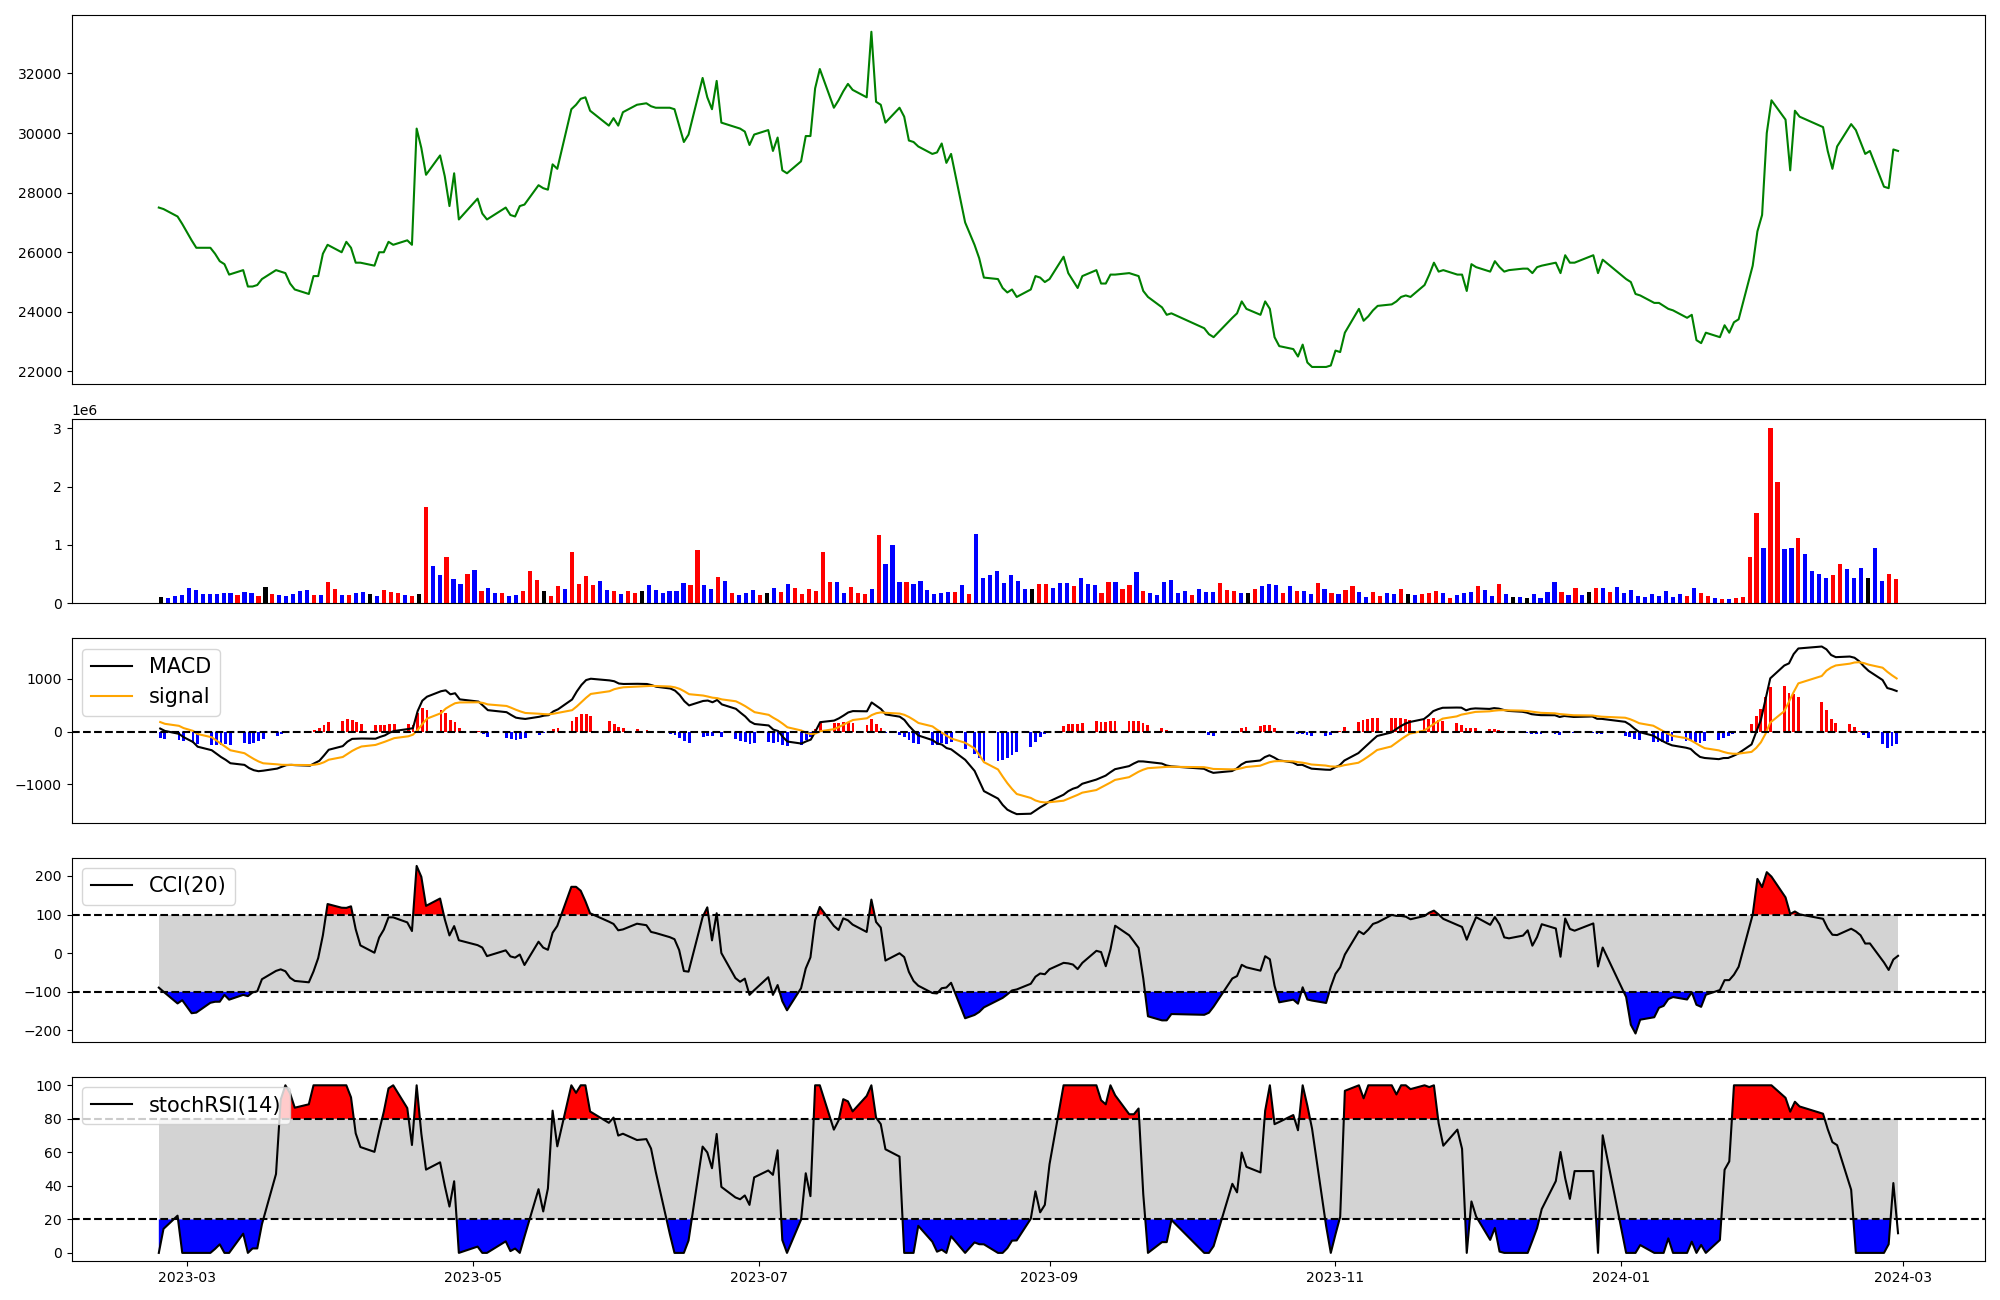This screenshot has height=1300, width=2000.
Task: Click the tallest red volume bar
Action: [1770, 515]
